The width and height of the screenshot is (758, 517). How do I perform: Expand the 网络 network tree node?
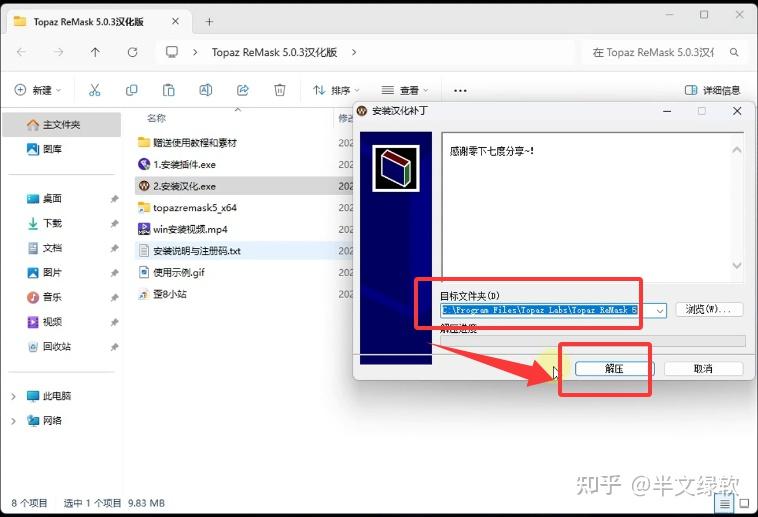click(14, 421)
